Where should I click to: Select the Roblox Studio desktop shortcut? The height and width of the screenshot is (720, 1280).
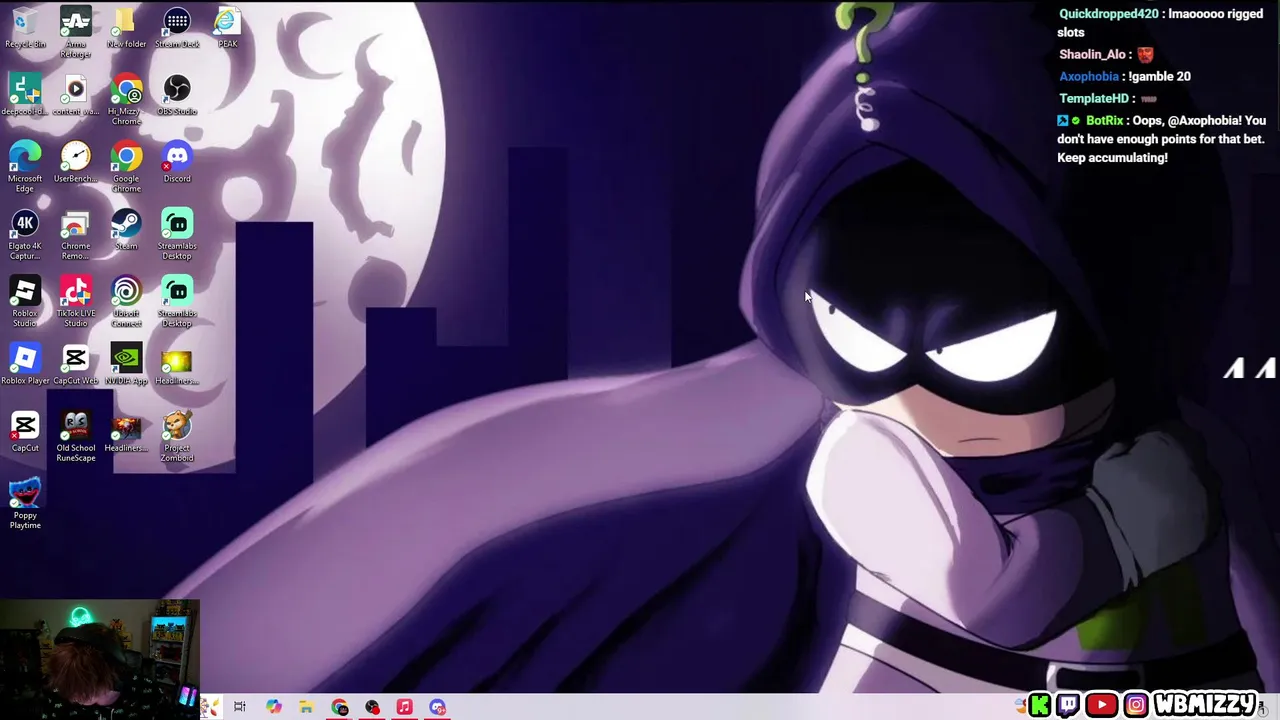click(25, 302)
